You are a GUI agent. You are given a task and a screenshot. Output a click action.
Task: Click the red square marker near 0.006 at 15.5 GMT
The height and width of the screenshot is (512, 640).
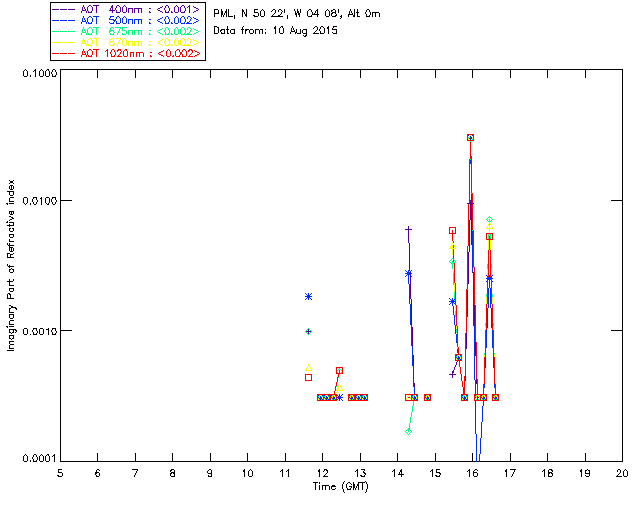tap(452, 231)
